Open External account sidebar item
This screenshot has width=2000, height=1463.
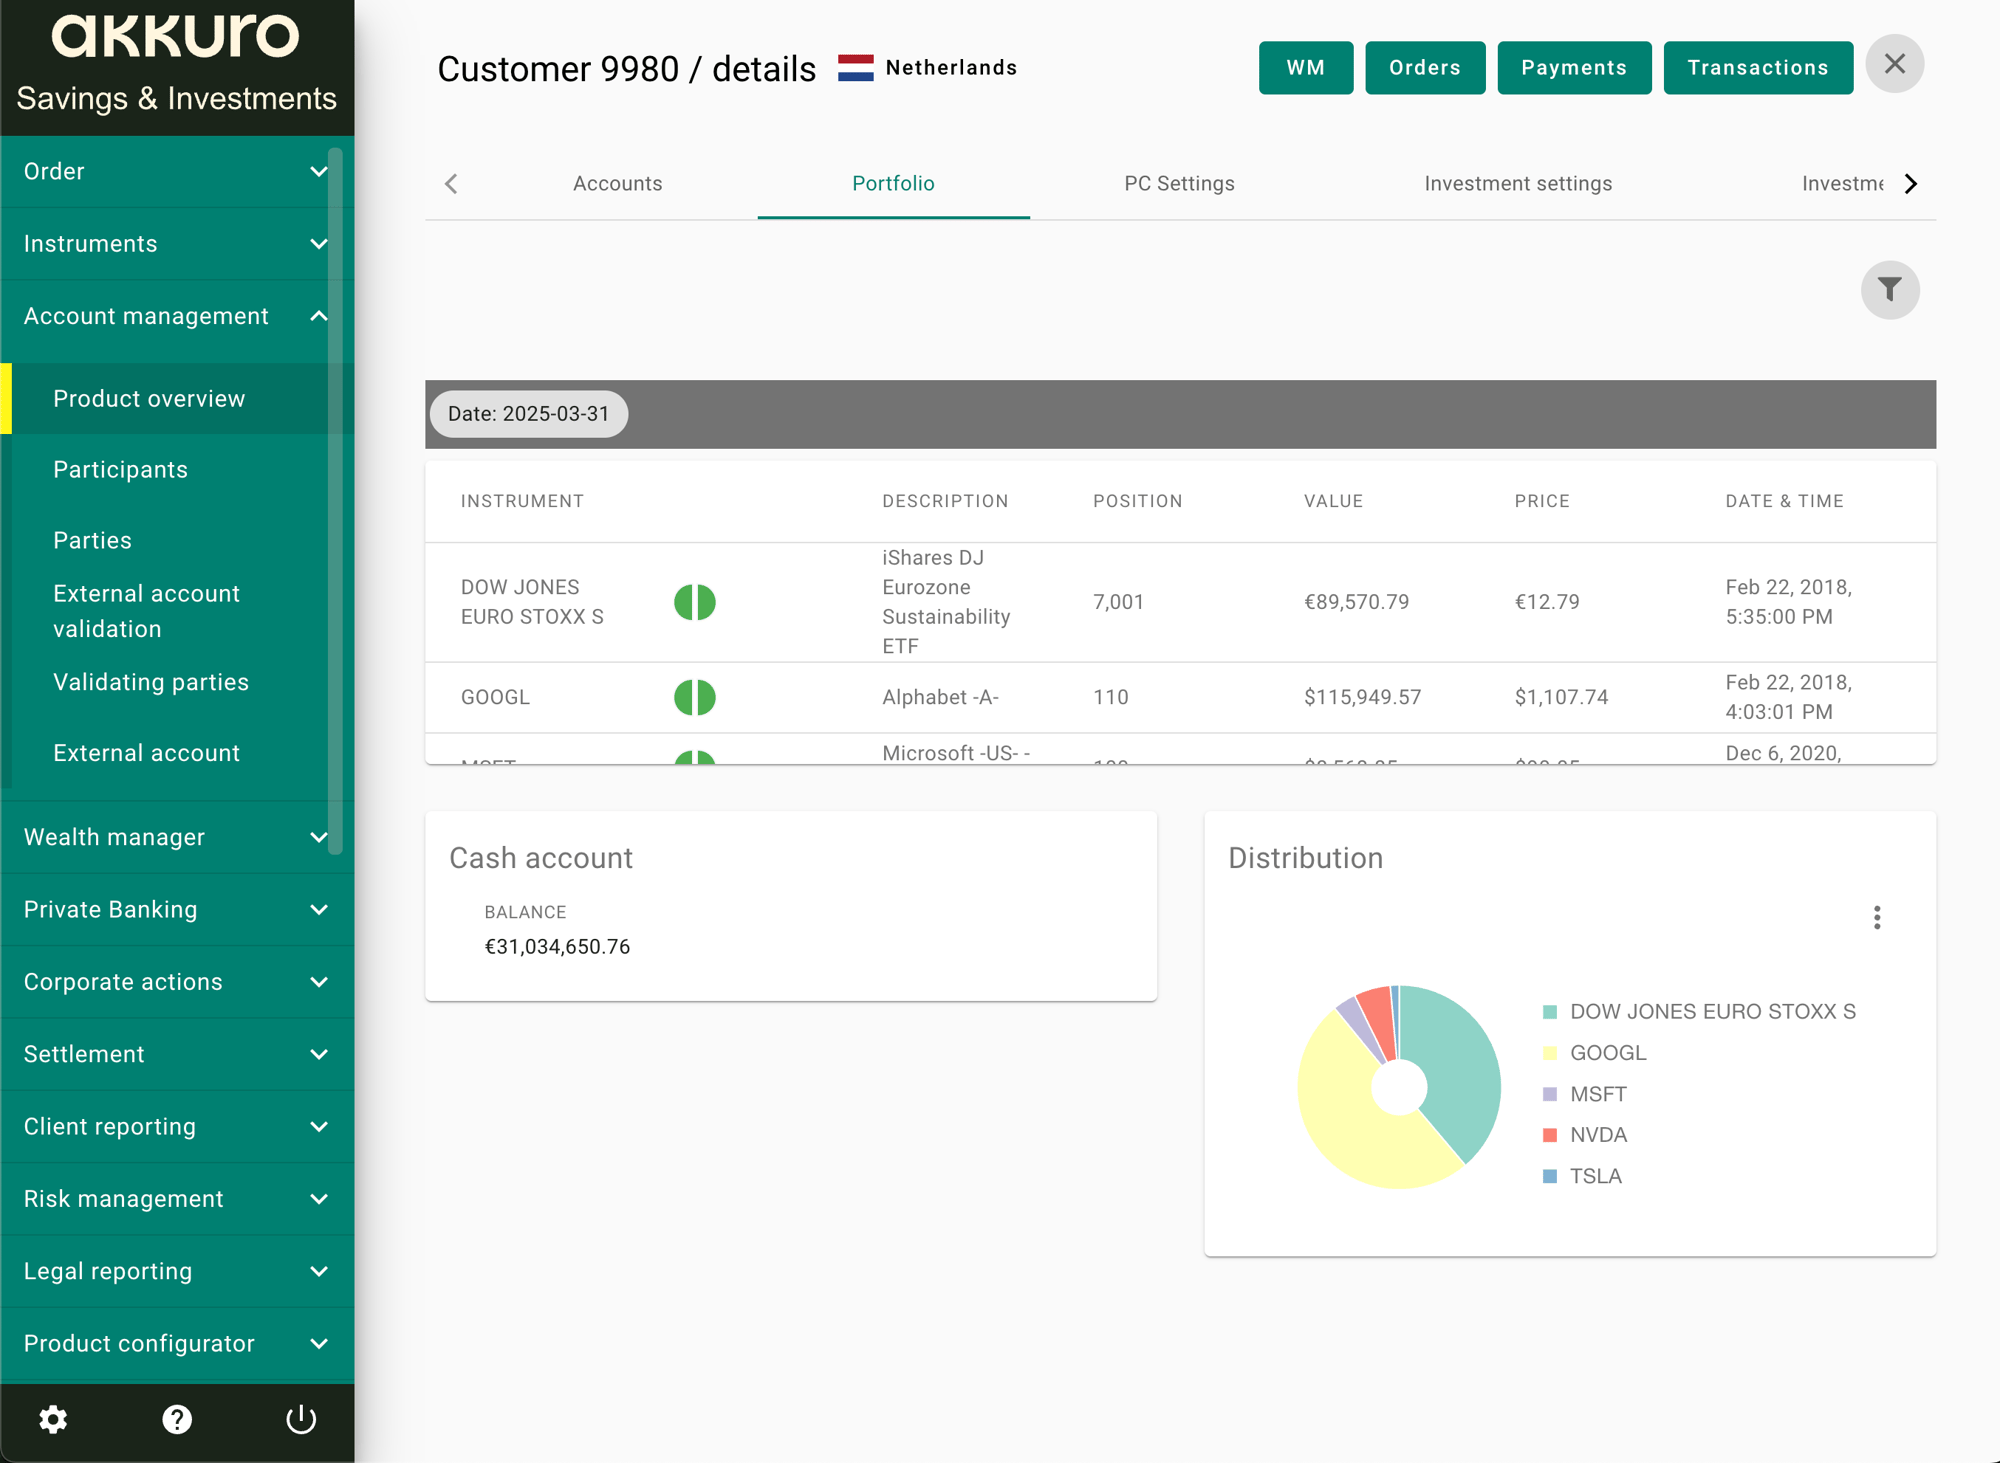[x=177, y=753]
